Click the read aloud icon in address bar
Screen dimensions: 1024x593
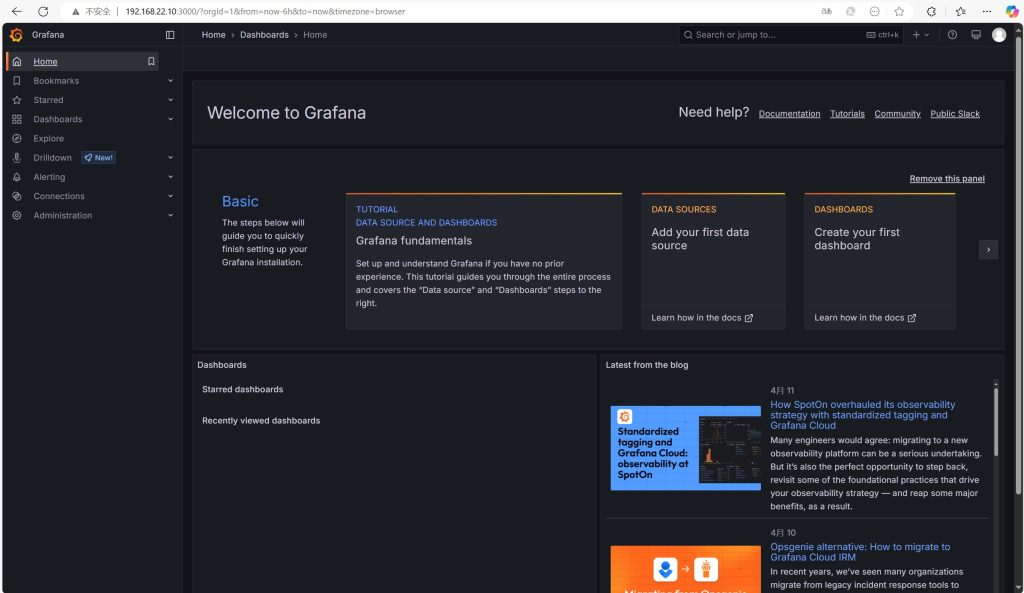coord(827,11)
